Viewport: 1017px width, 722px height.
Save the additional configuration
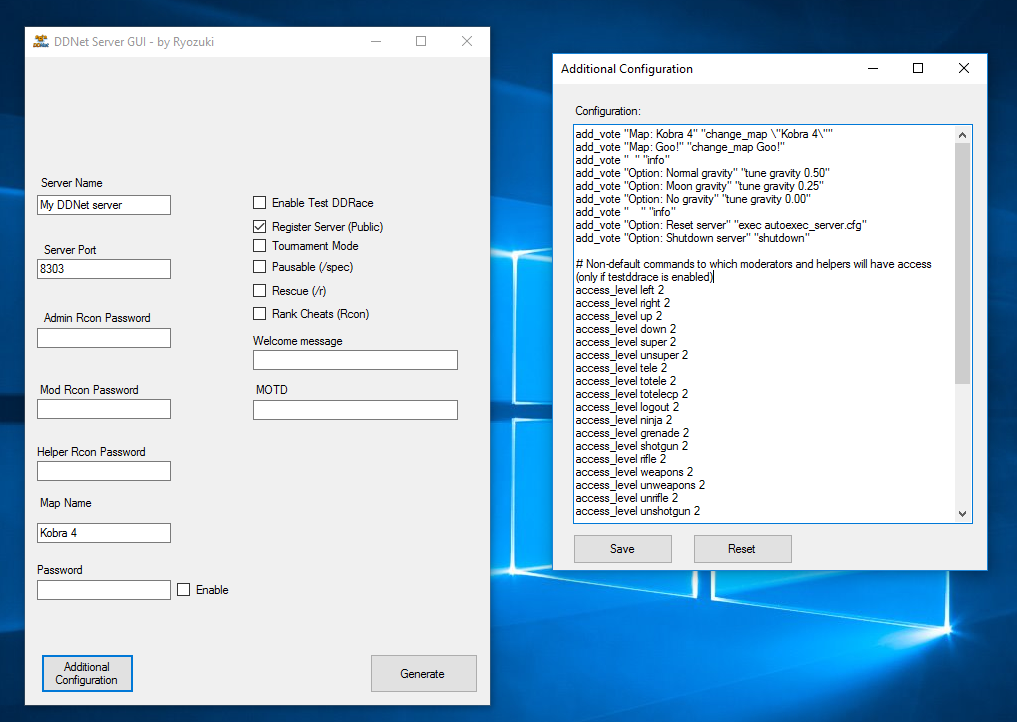coord(622,549)
